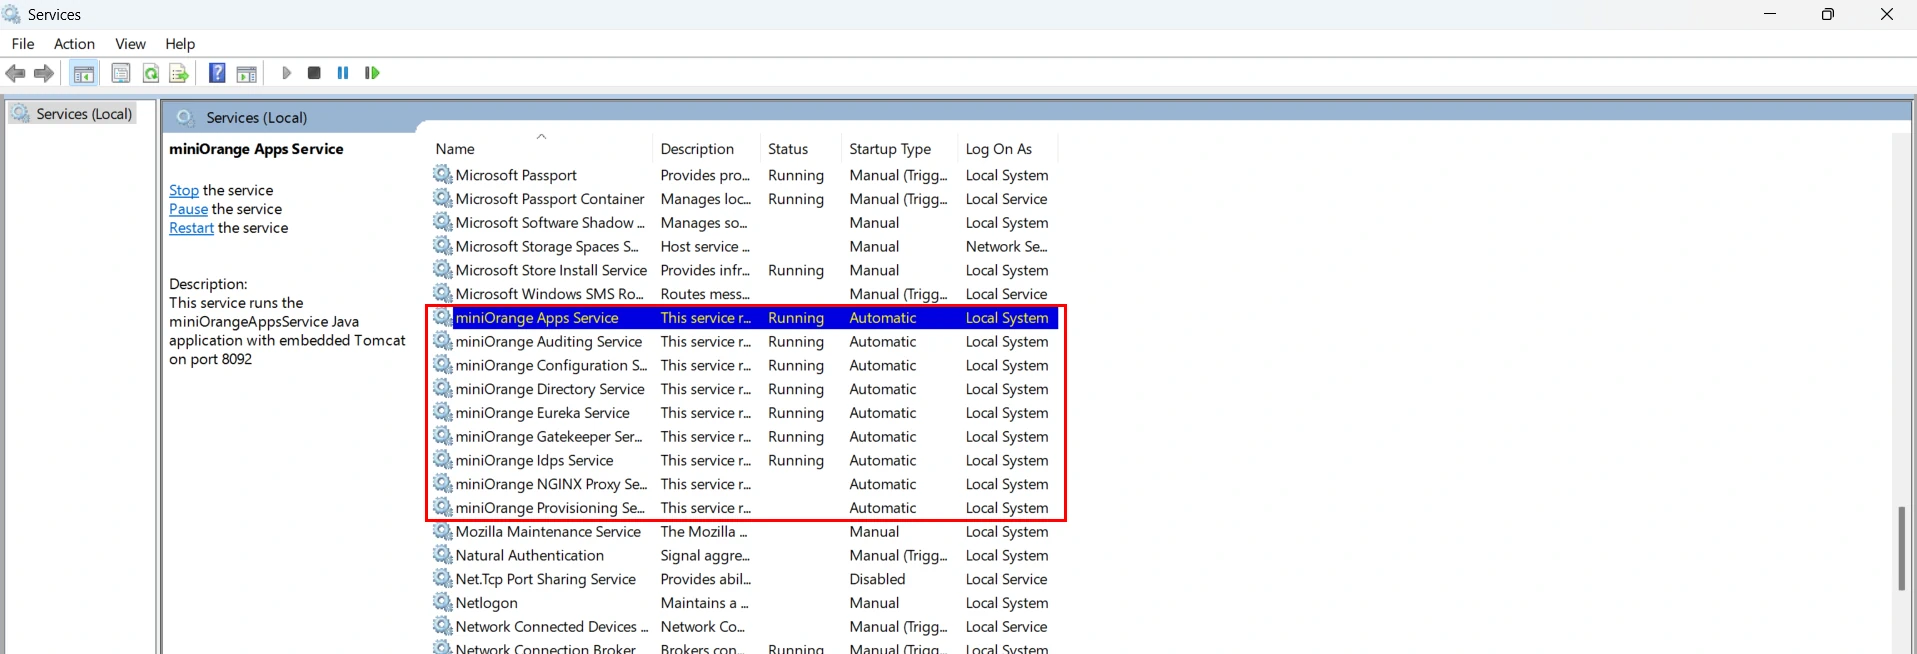Image resolution: width=1917 pixels, height=654 pixels.
Task: Select miniOrange Gatekeeper Ser... row
Action: pyautogui.click(x=745, y=437)
